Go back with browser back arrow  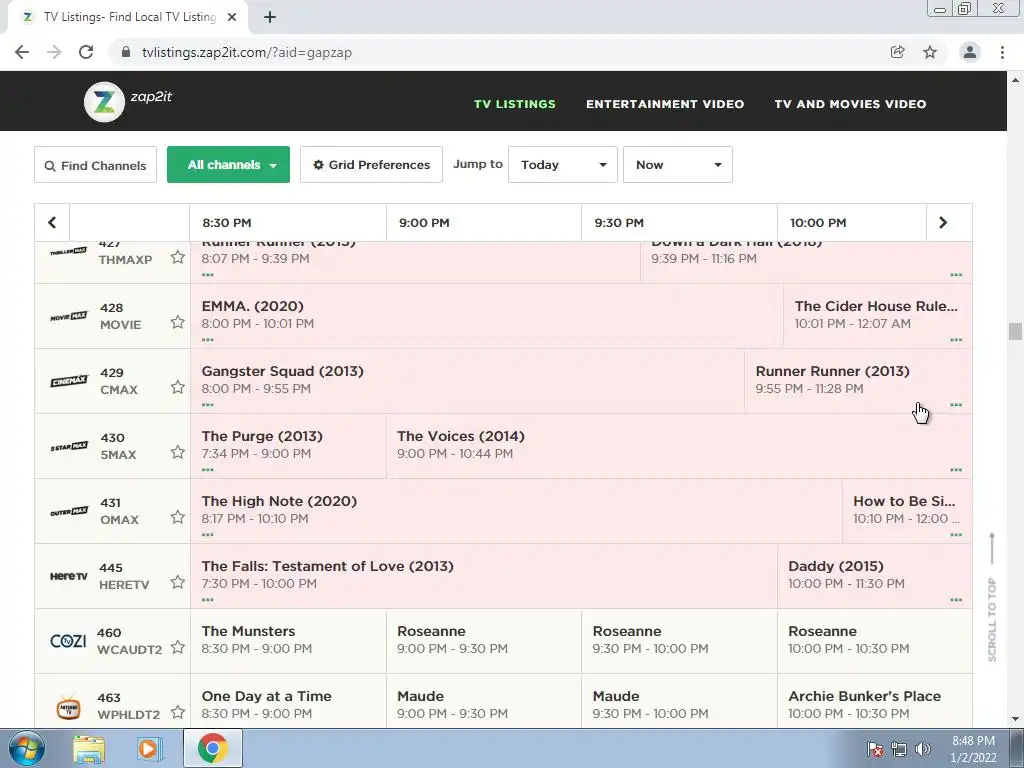pos(22,52)
